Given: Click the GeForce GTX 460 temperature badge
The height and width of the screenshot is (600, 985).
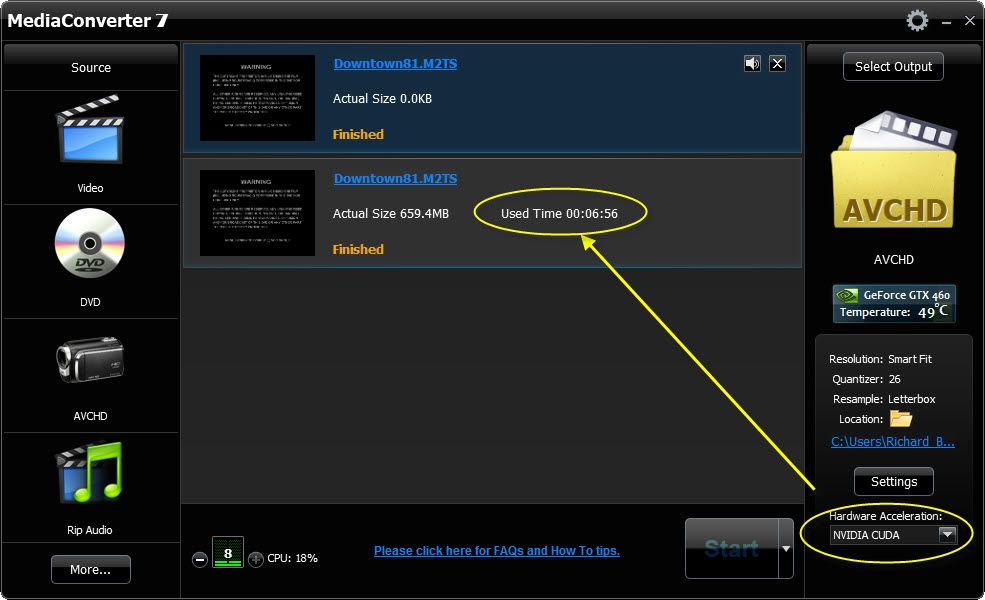Looking at the screenshot, I should tap(894, 303).
